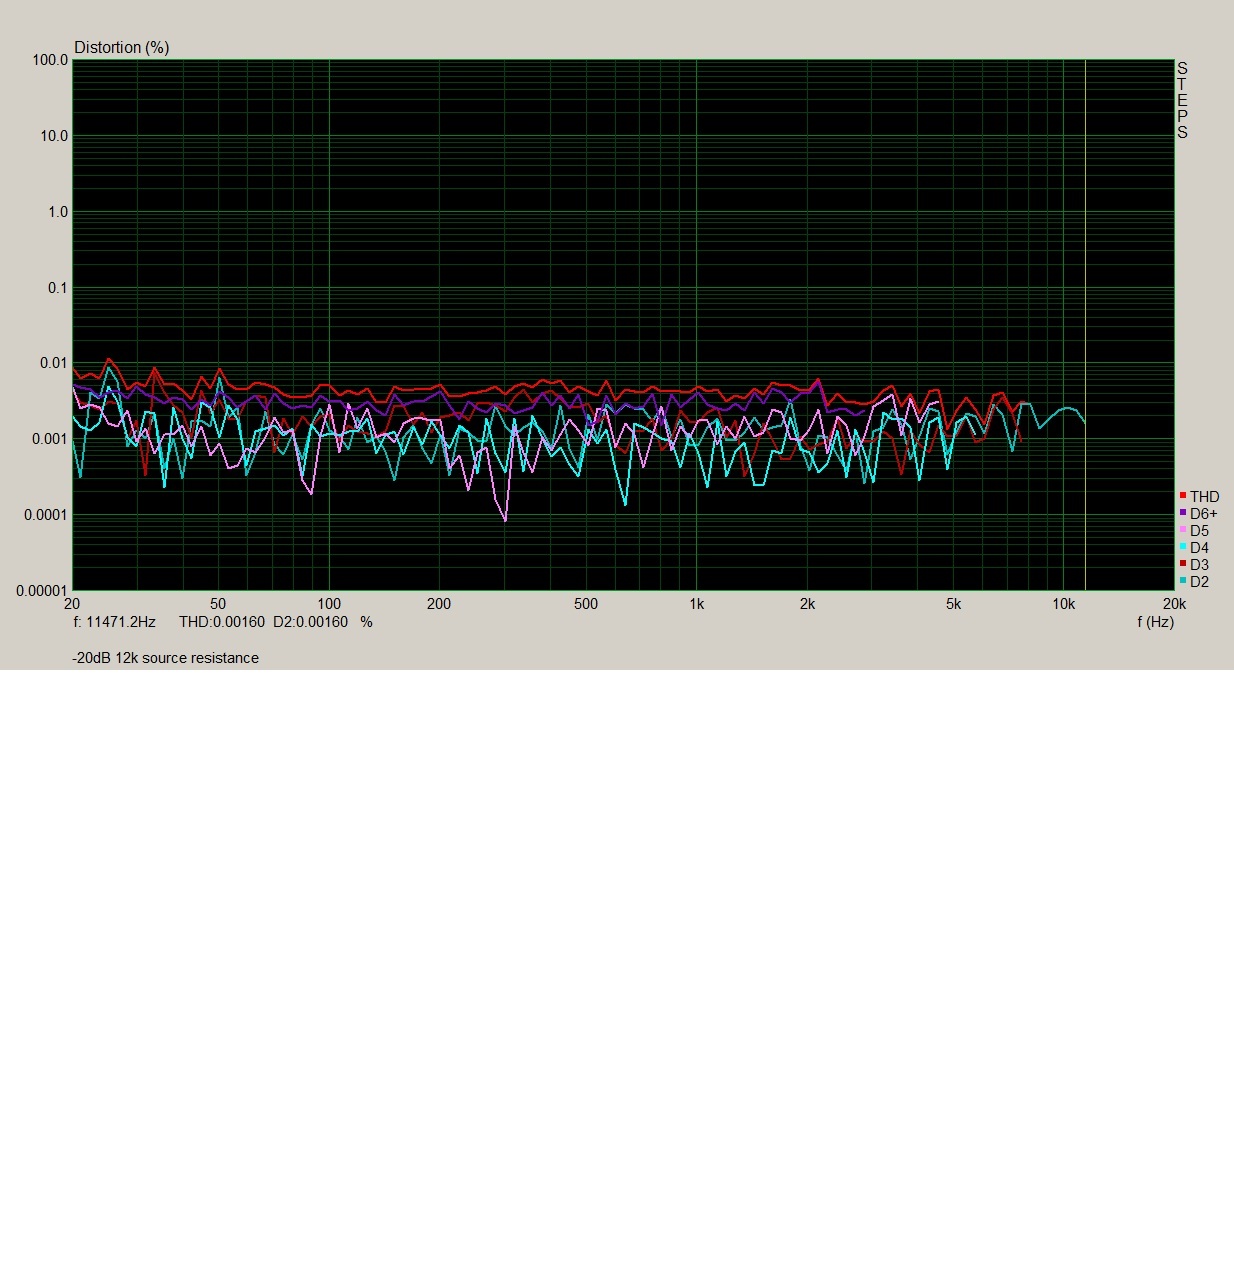
Task: Click the f (Hz) axis label
Action: [x=1155, y=622]
